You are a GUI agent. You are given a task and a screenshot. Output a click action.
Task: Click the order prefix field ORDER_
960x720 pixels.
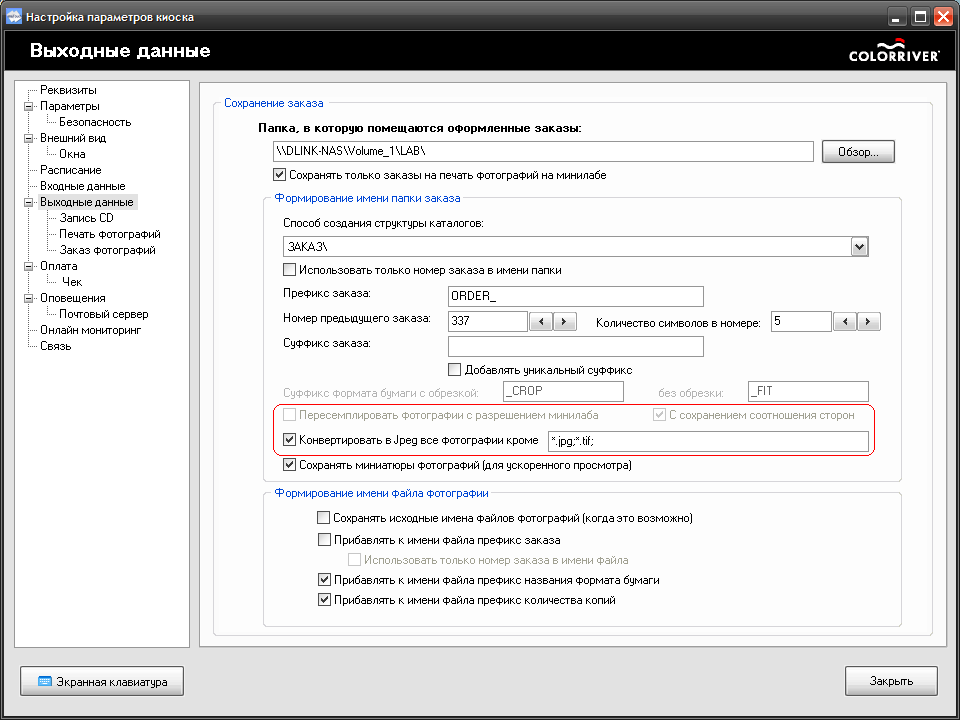pos(576,296)
